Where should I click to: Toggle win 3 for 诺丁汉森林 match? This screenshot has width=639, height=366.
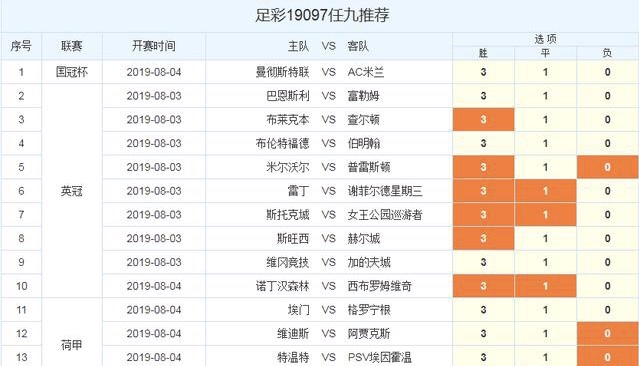(x=483, y=286)
